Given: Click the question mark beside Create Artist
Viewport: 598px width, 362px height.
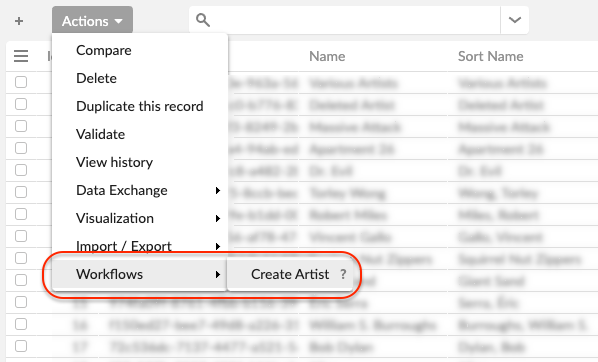Looking at the screenshot, I should 343,274.
